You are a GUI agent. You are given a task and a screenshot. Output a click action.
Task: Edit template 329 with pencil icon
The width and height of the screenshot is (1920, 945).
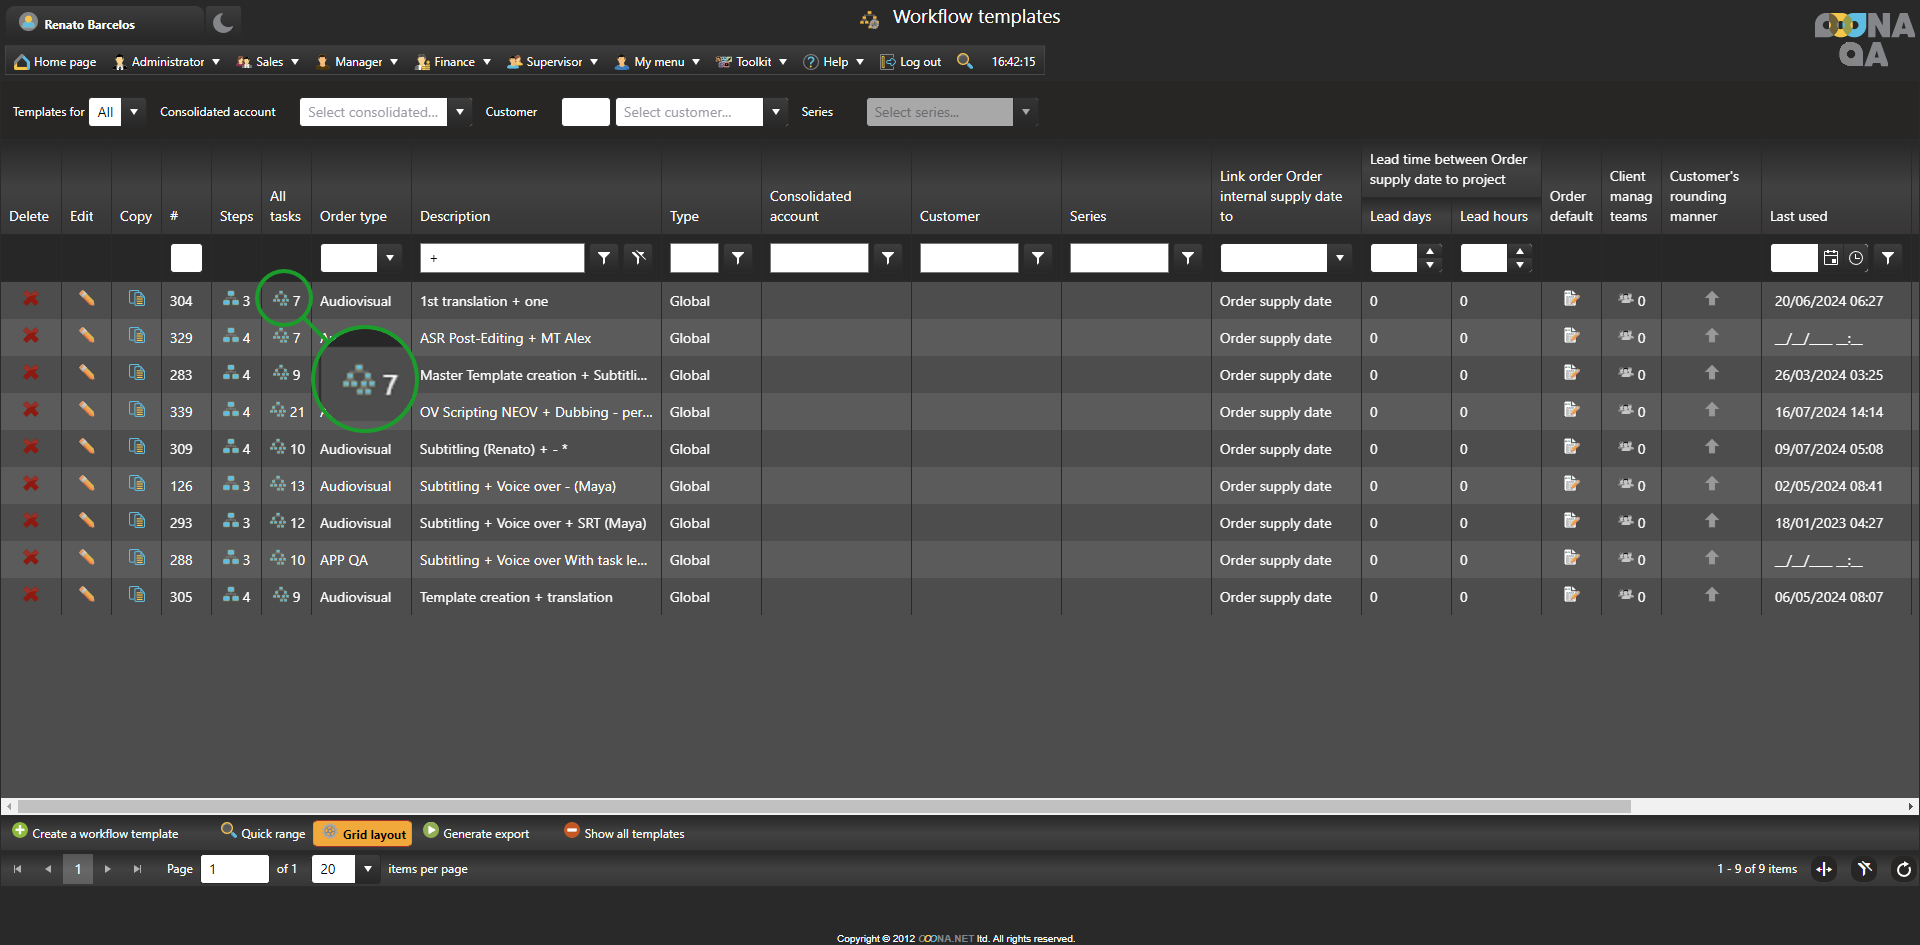(87, 337)
